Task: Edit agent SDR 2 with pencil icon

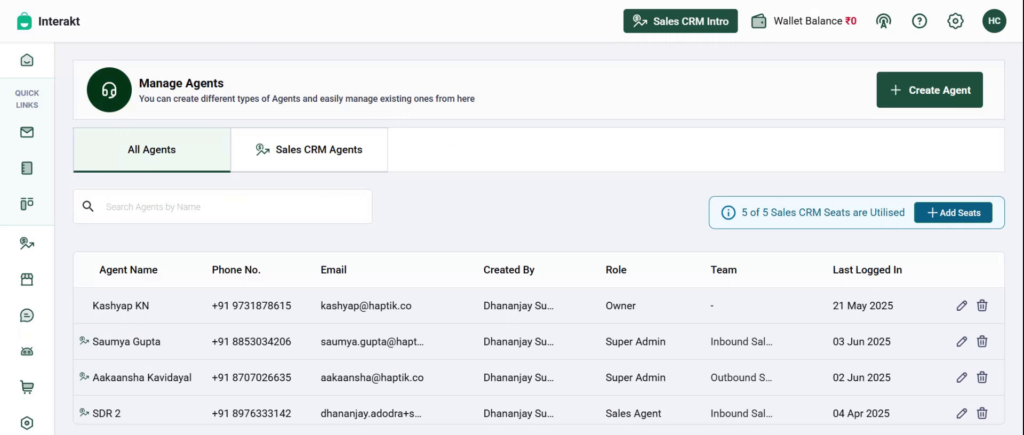Action: (961, 413)
